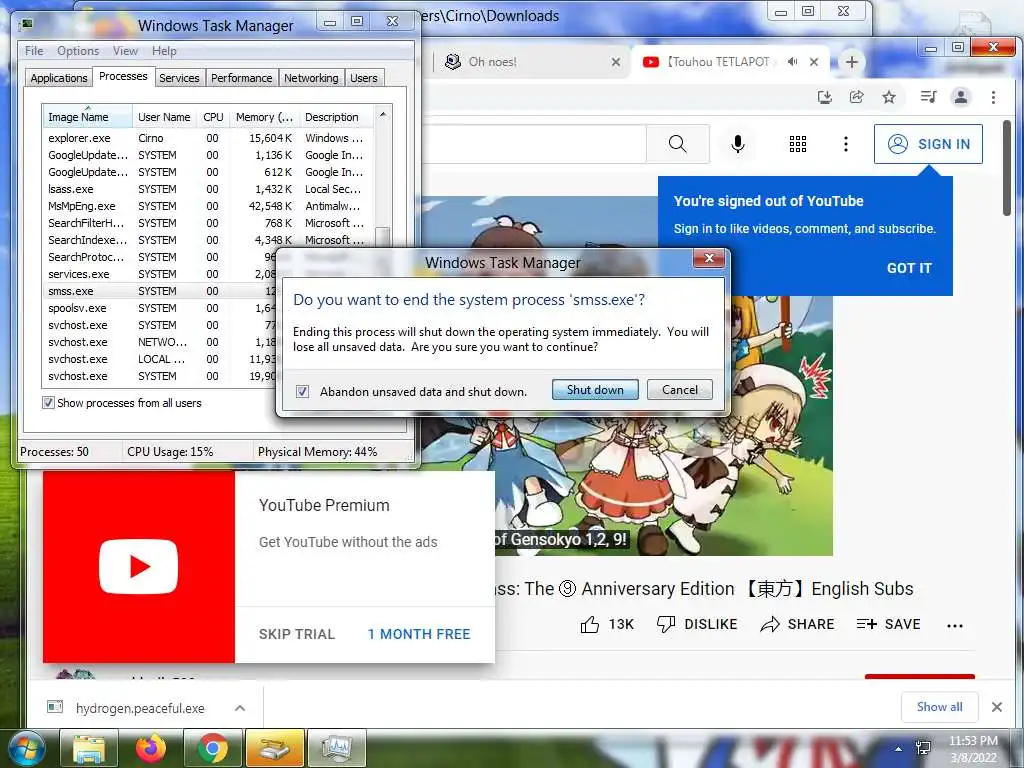
Task: Switch to the Networking tab
Action: tap(311, 78)
